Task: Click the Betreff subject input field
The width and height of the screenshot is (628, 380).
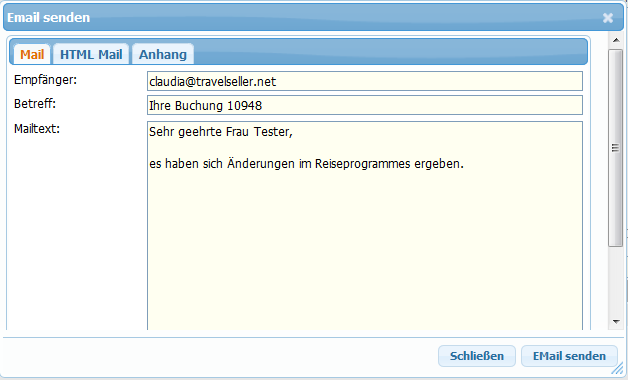Action: click(364, 105)
